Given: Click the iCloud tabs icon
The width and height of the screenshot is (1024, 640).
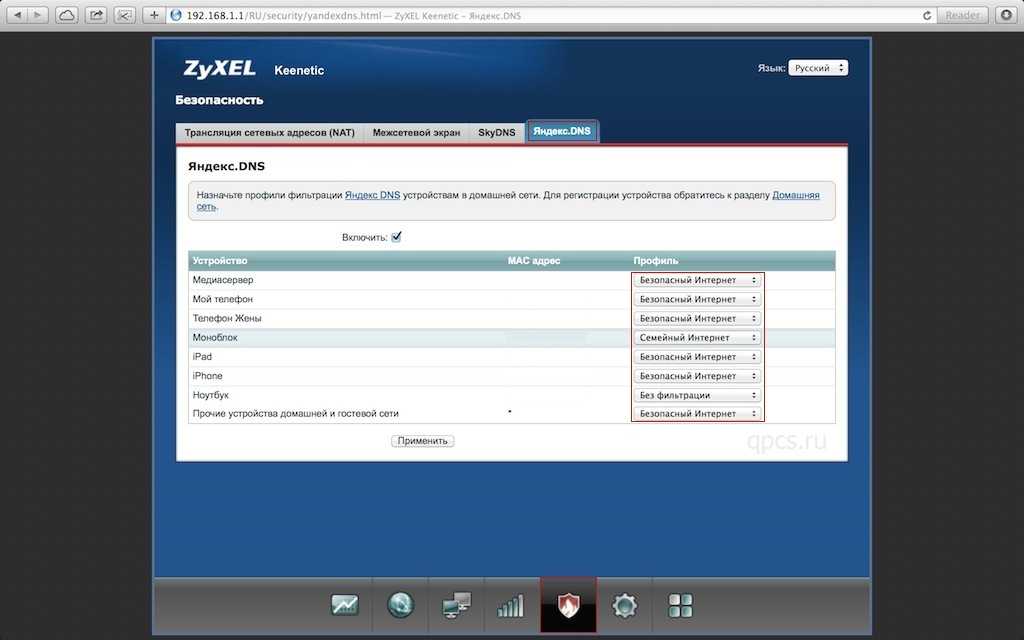Looking at the screenshot, I should pyautogui.click(x=67, y=15).
